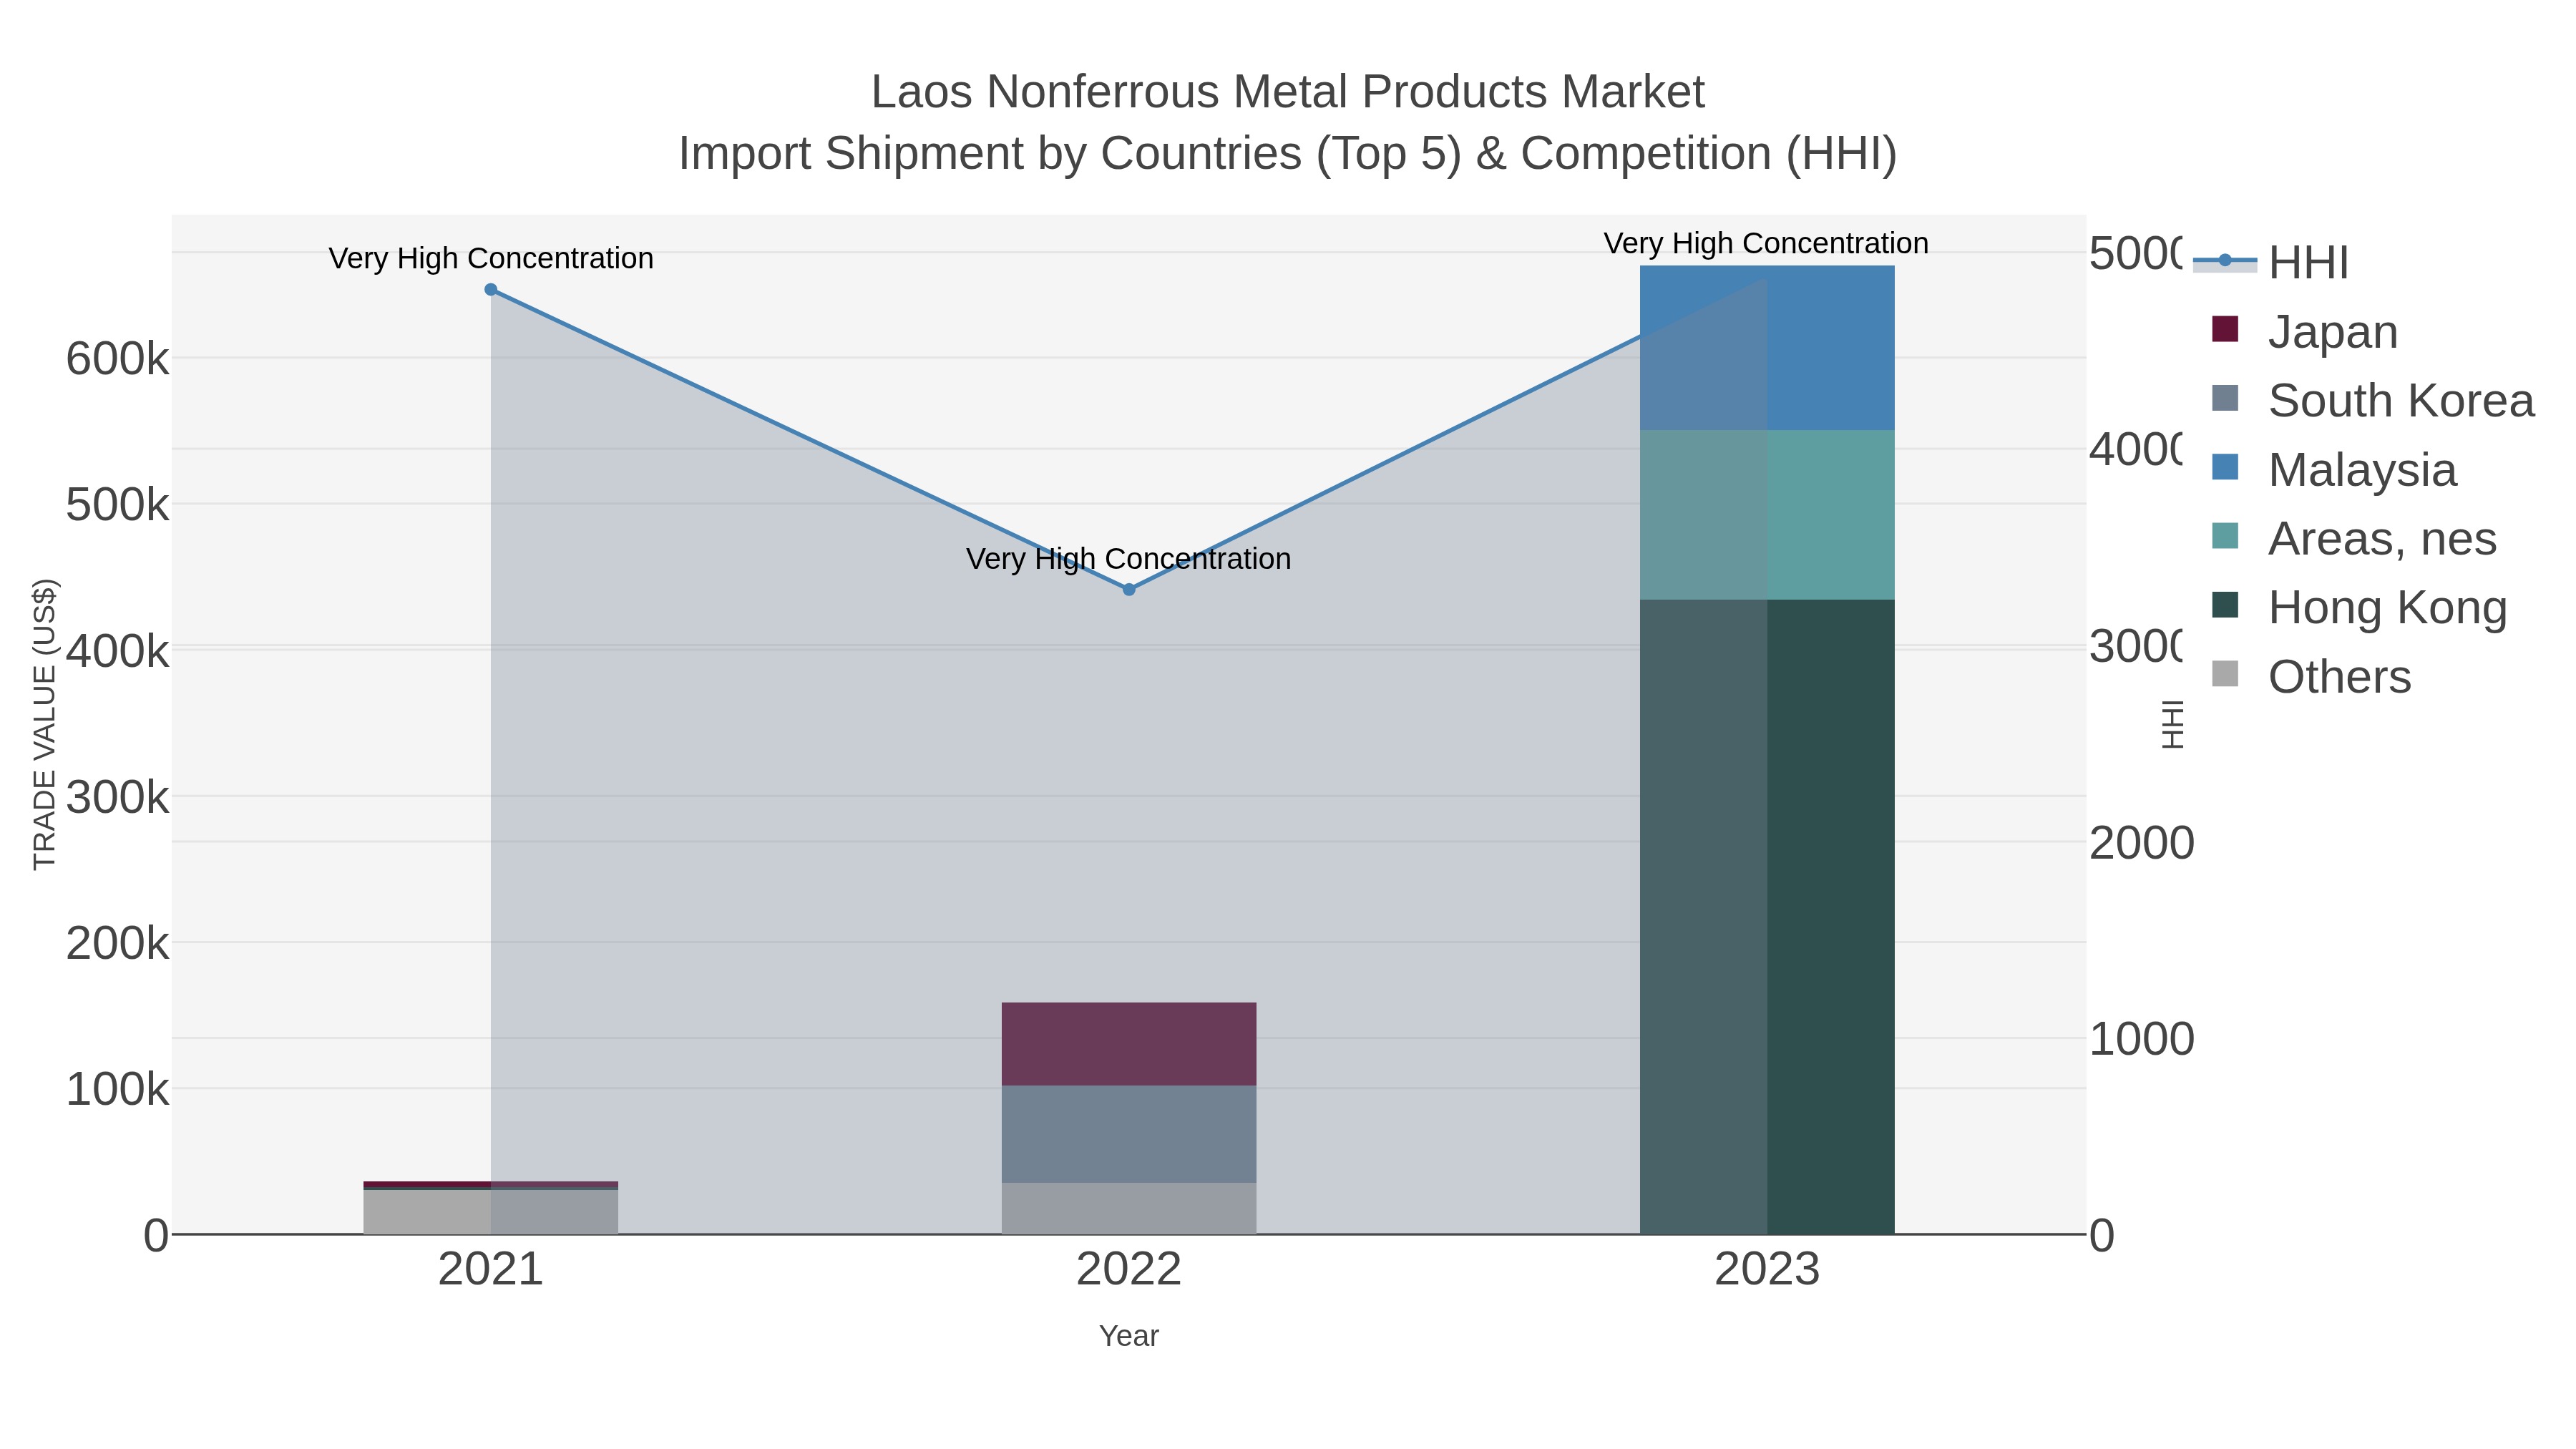Click the 200k y-axis tick label
Image resolution: width=2576 pixels, height=1449 pixels.
(x=118, y=943)
